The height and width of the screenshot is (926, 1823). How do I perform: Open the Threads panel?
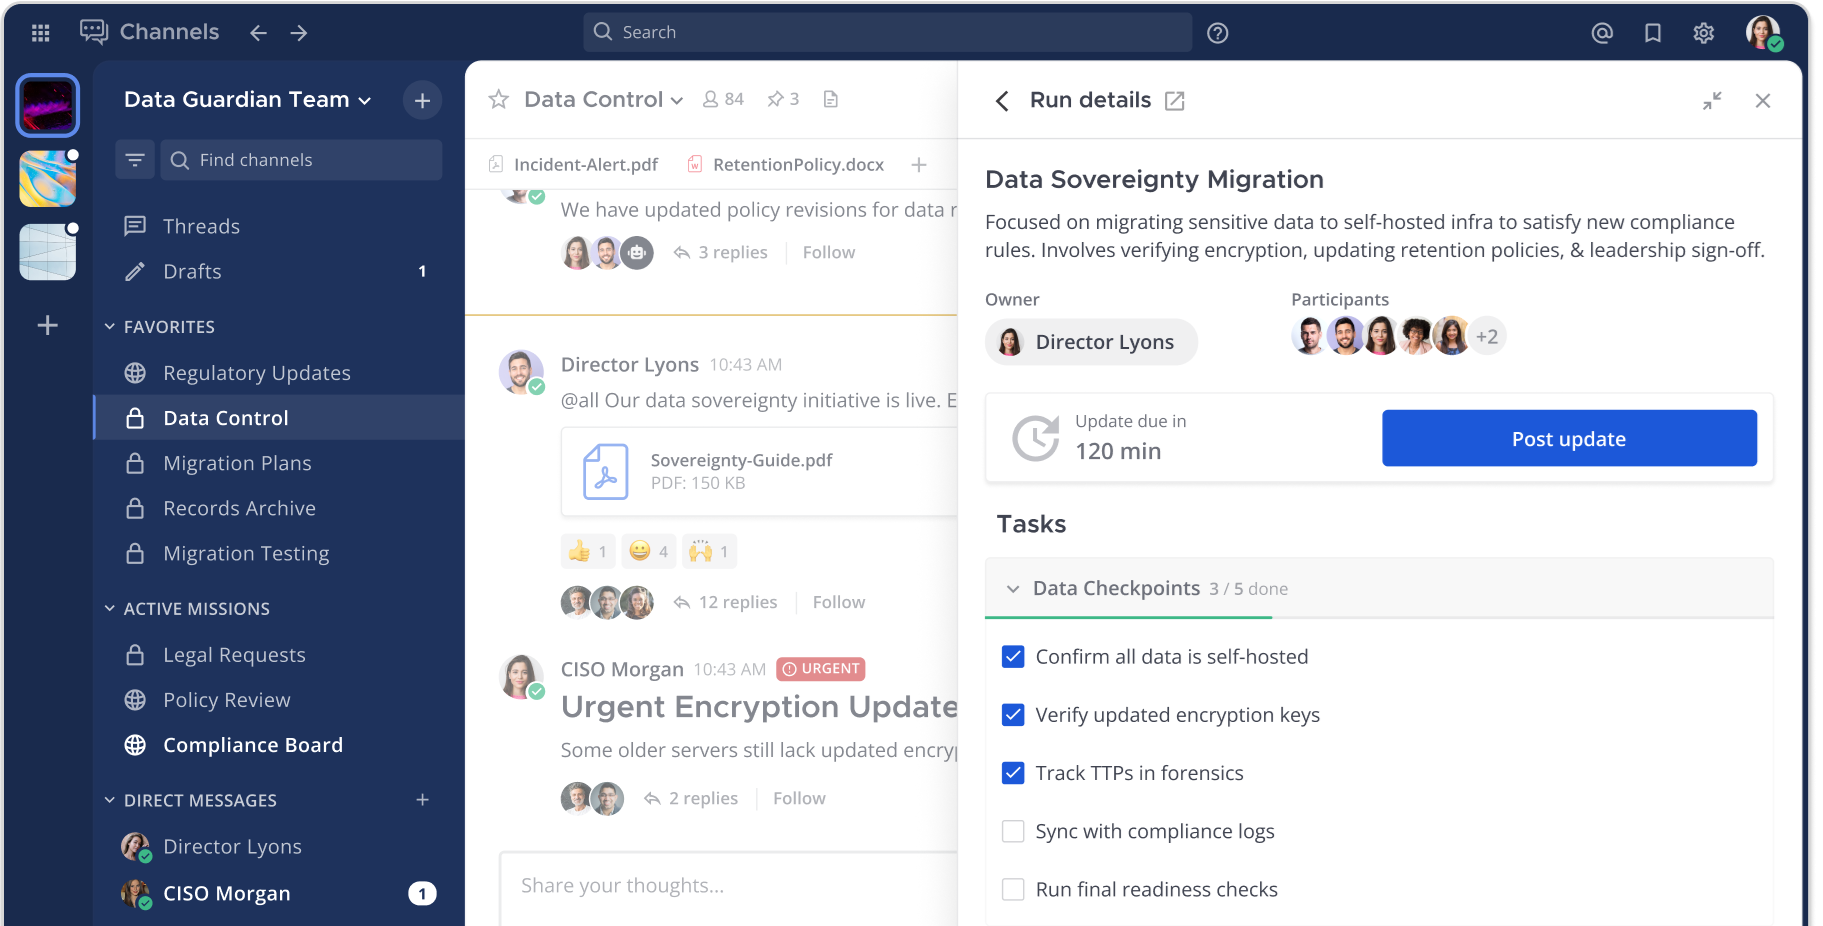201,225
